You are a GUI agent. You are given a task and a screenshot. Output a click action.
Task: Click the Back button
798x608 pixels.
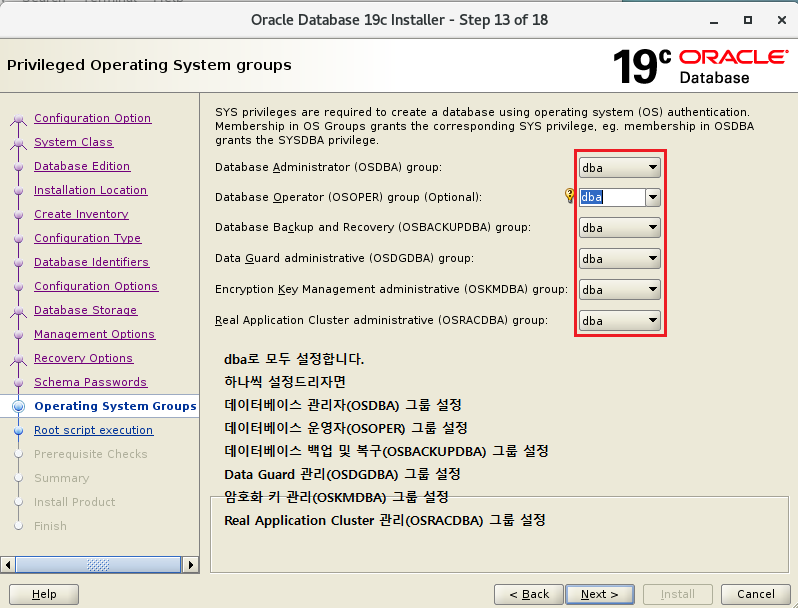pyautogui.click(x=529, y=594)
